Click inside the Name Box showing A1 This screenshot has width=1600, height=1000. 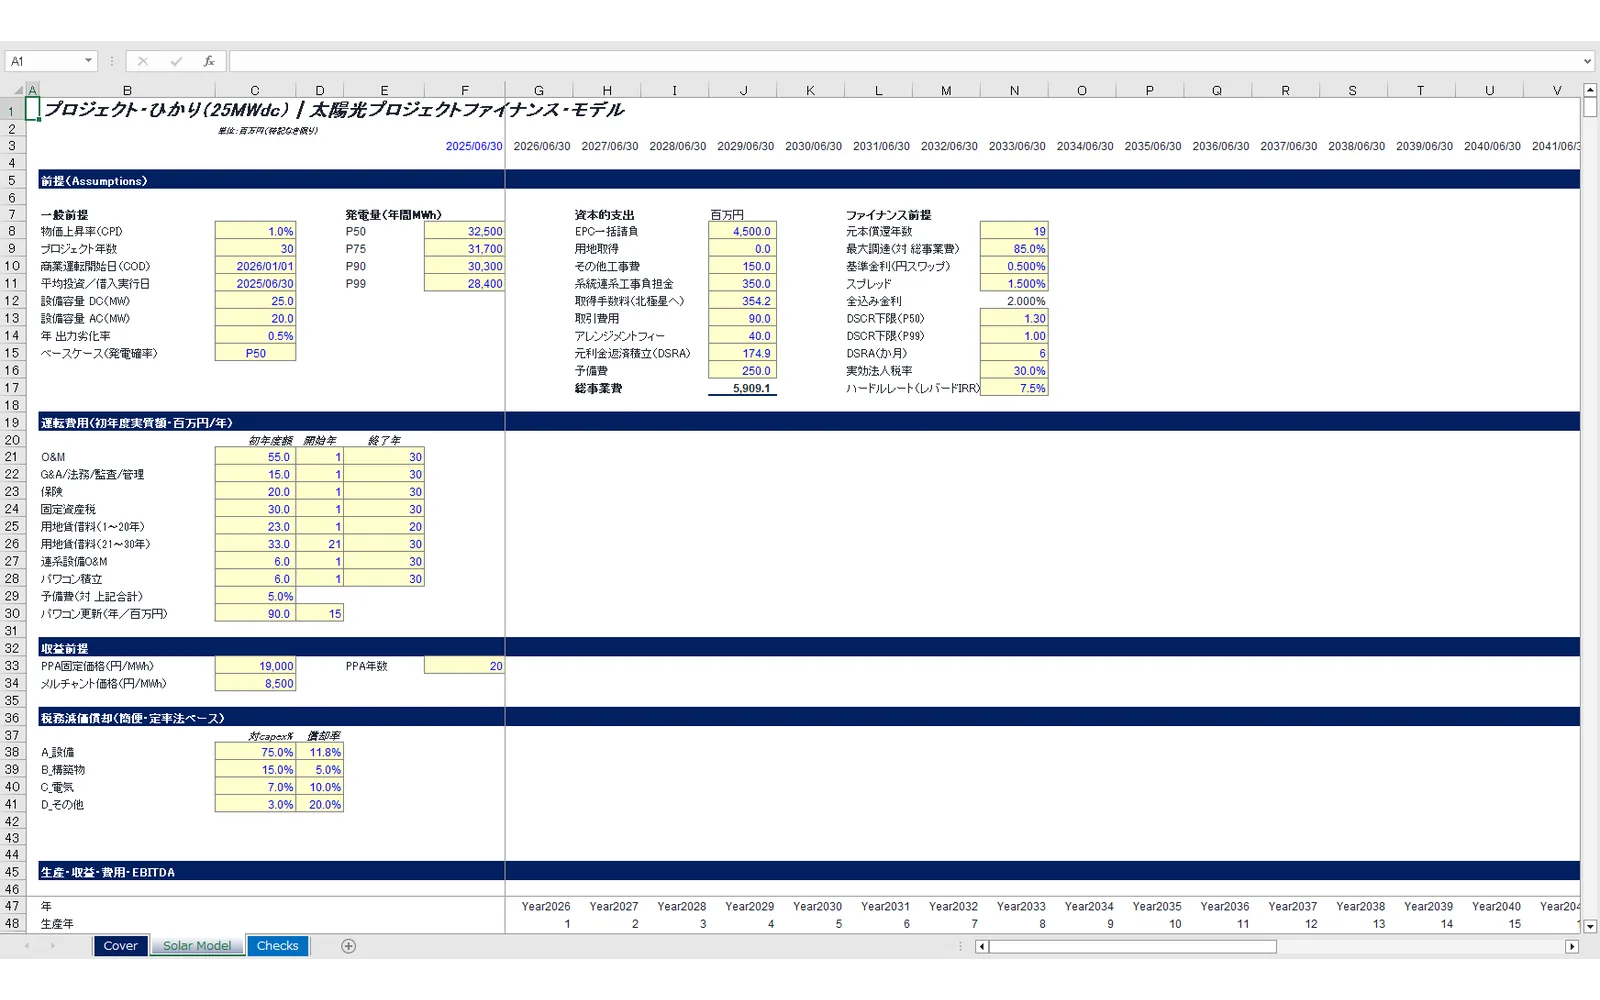[x=43, y=62]
